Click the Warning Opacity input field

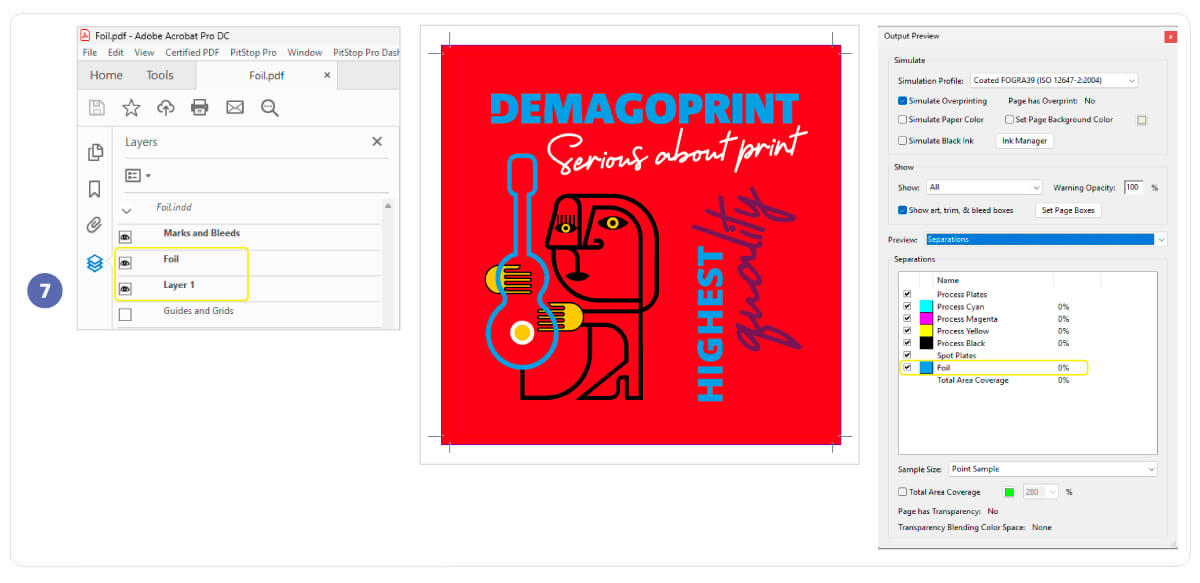point(1133,187)
